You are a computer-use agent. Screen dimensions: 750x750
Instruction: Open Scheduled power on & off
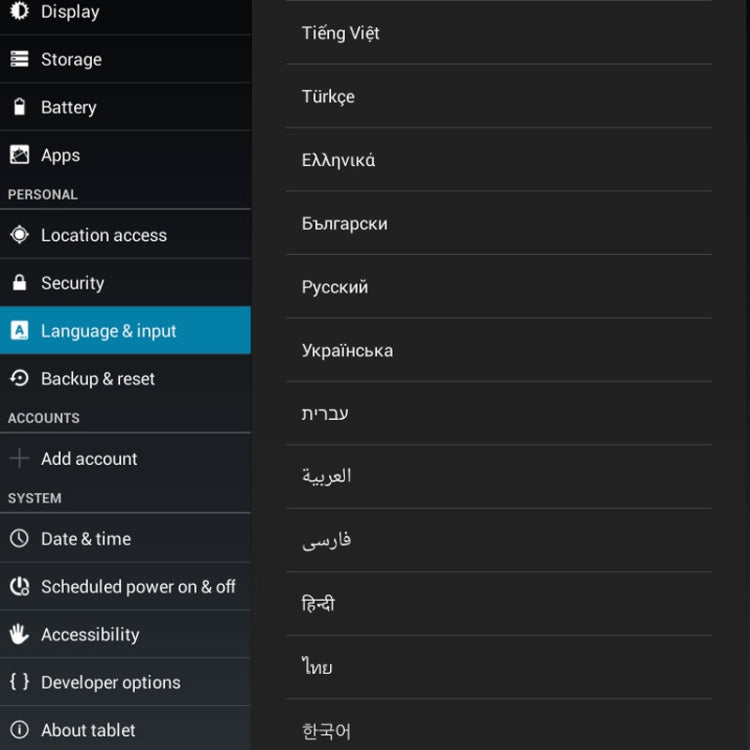(x=125, y=586)
